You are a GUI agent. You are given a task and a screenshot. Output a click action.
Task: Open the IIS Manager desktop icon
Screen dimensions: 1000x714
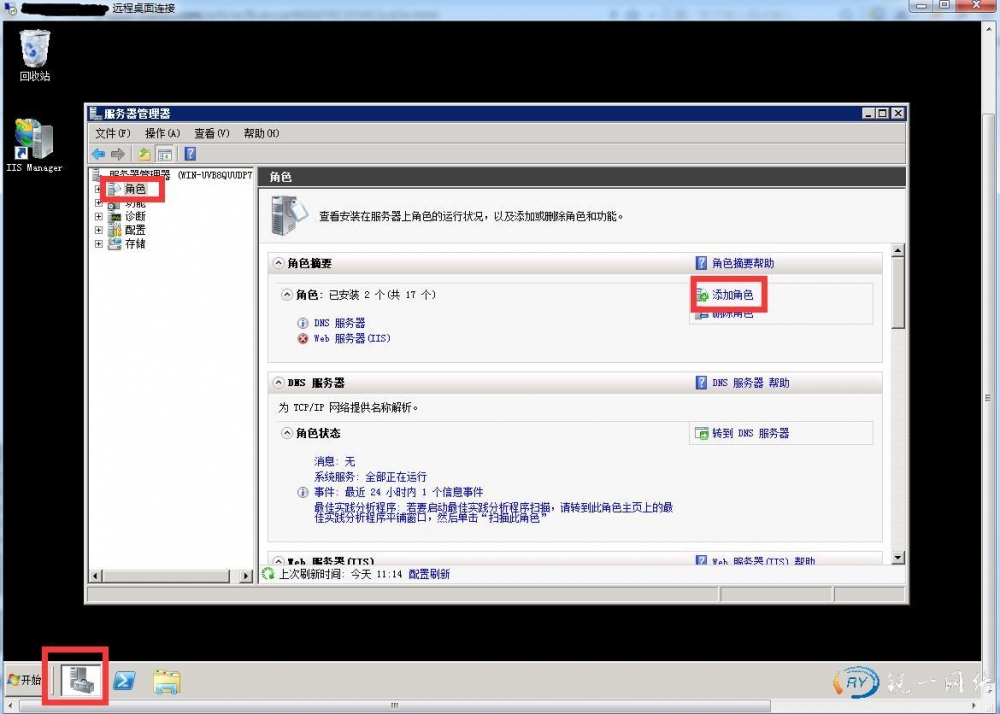pos(34,142)
